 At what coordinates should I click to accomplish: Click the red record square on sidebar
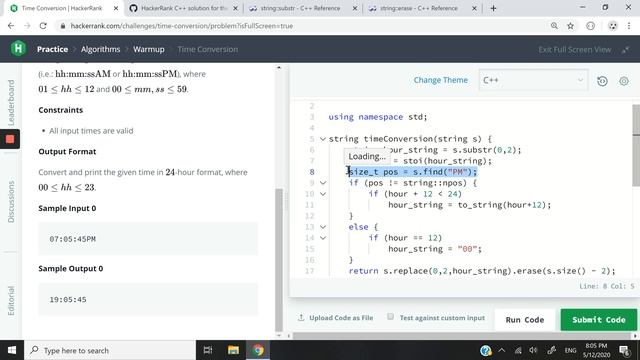pos(10,139)
